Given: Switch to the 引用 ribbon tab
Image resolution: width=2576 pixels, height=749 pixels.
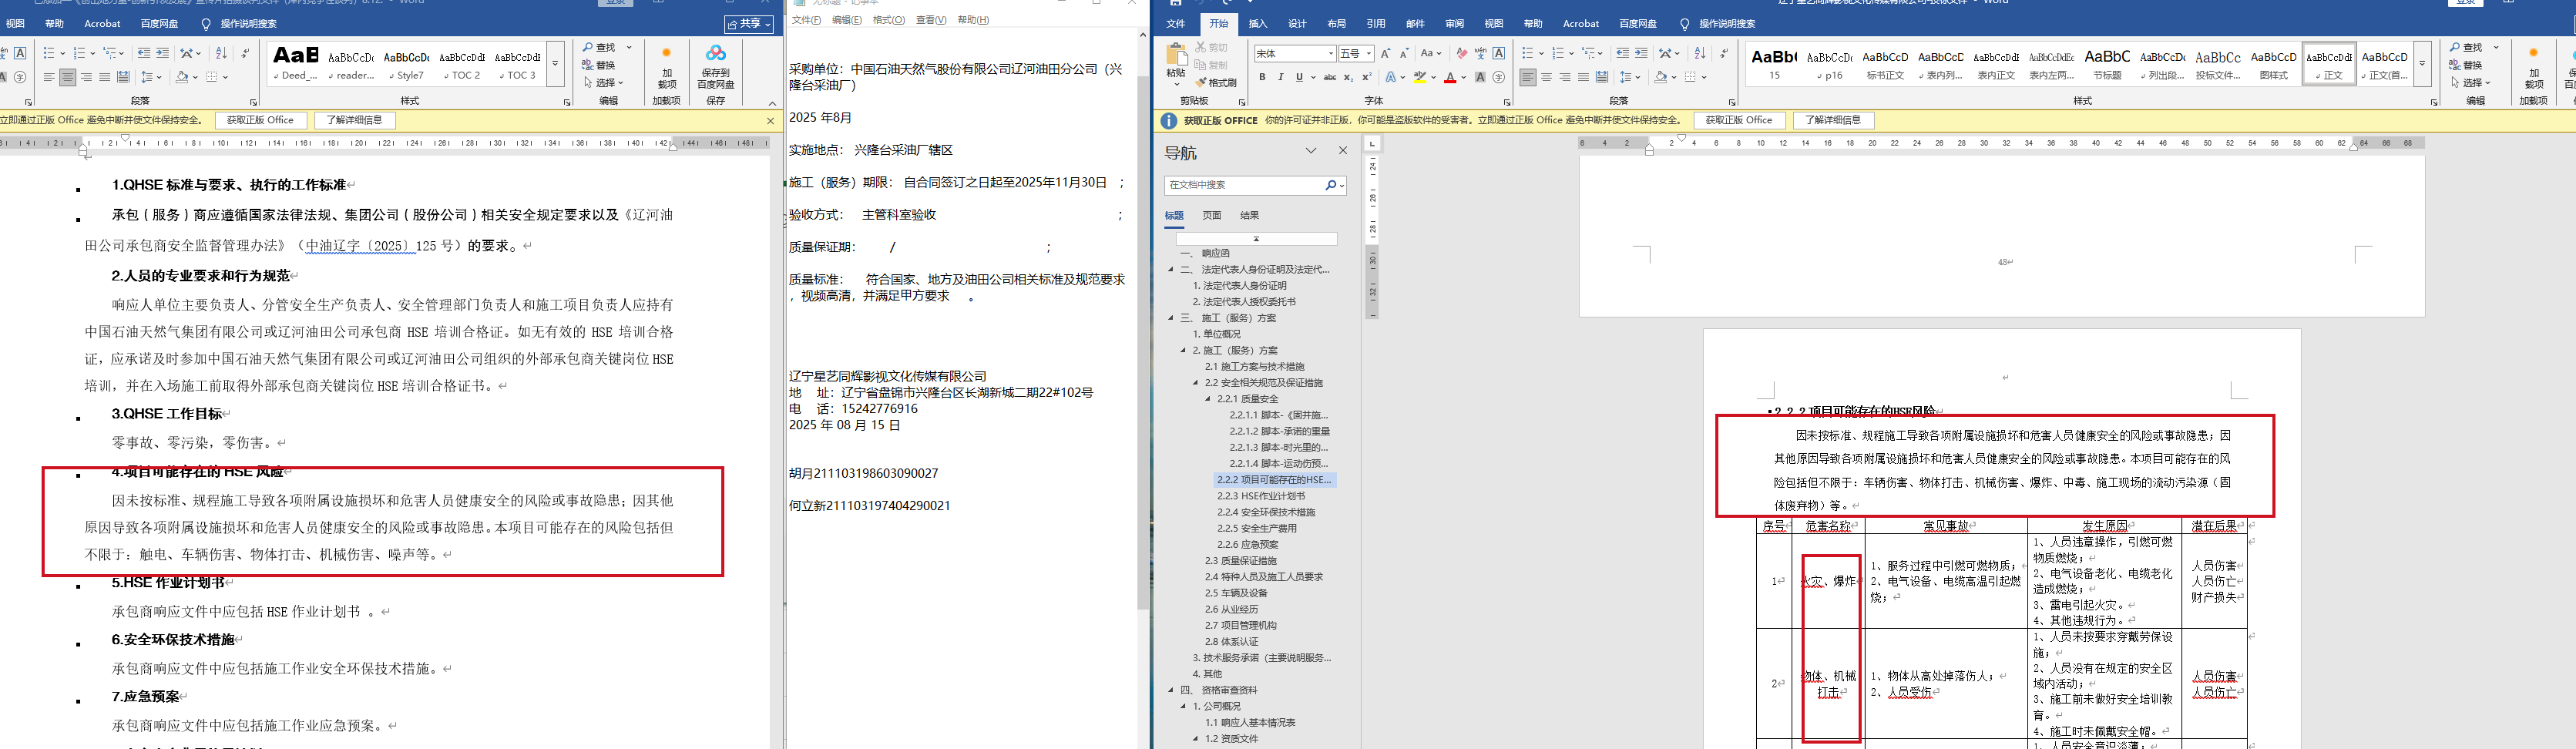Looking at the screenshot, I should coord(1376,24).
